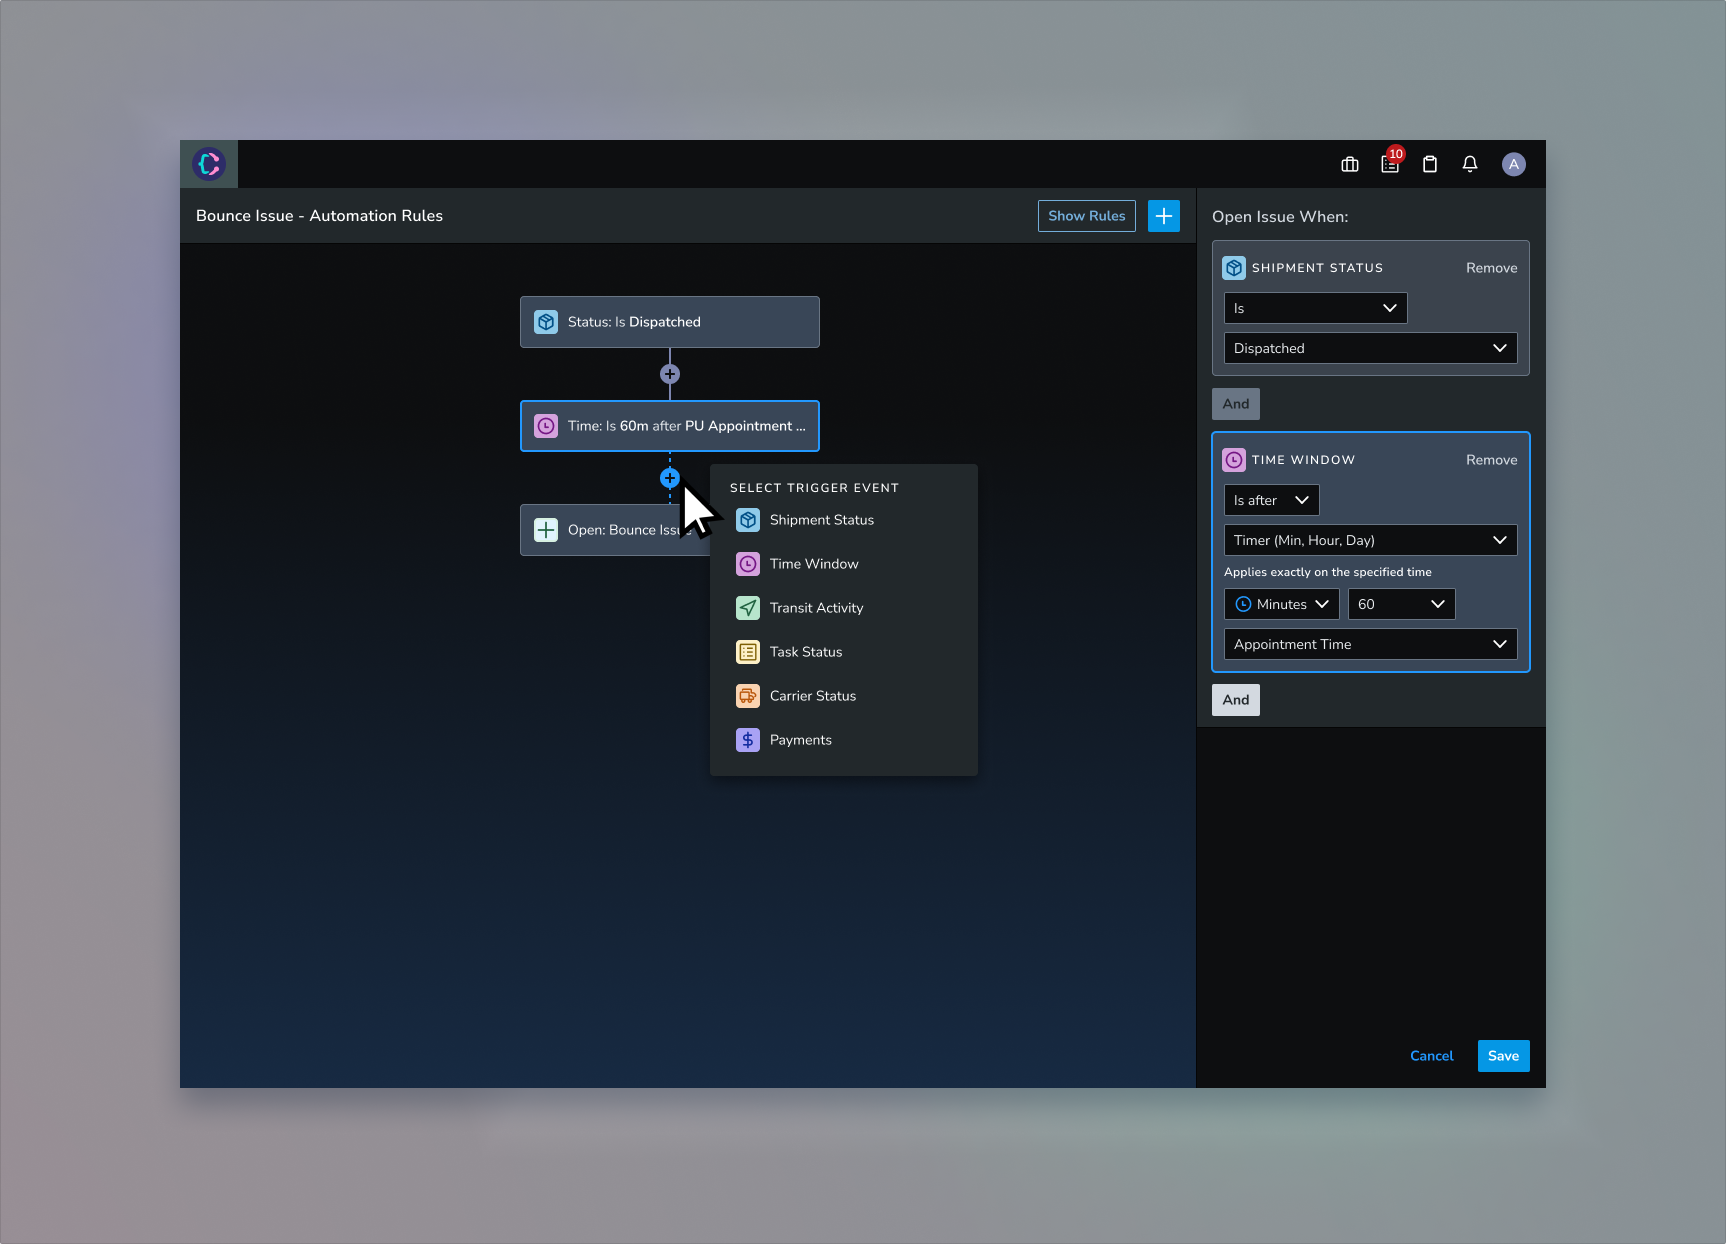Remove the Shipment Status condition
Viewport: 1726px width, 1244px height.
click(1491, 267)
